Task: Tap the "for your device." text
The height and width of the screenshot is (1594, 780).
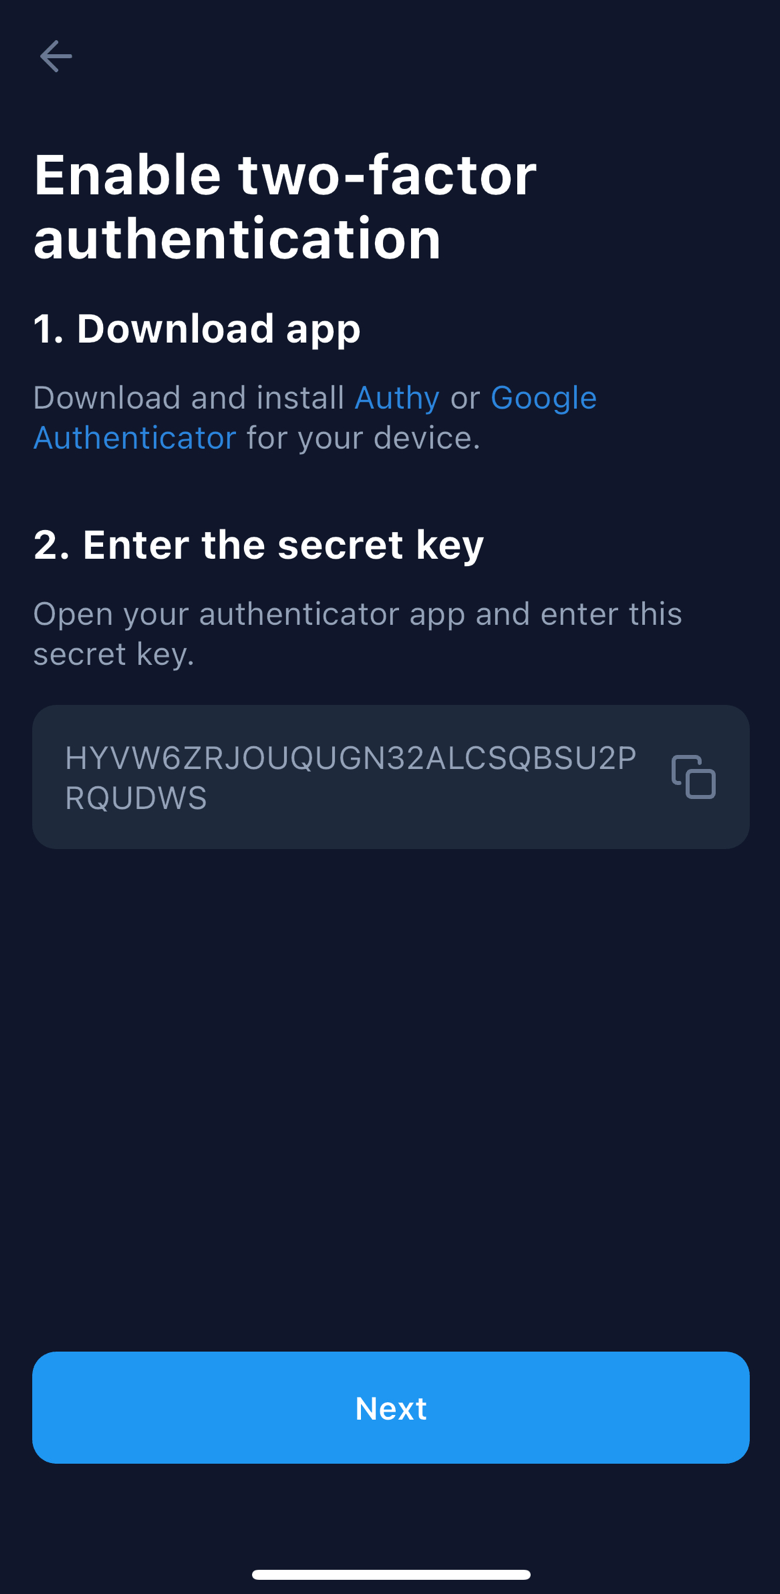Action: [364, 438]
